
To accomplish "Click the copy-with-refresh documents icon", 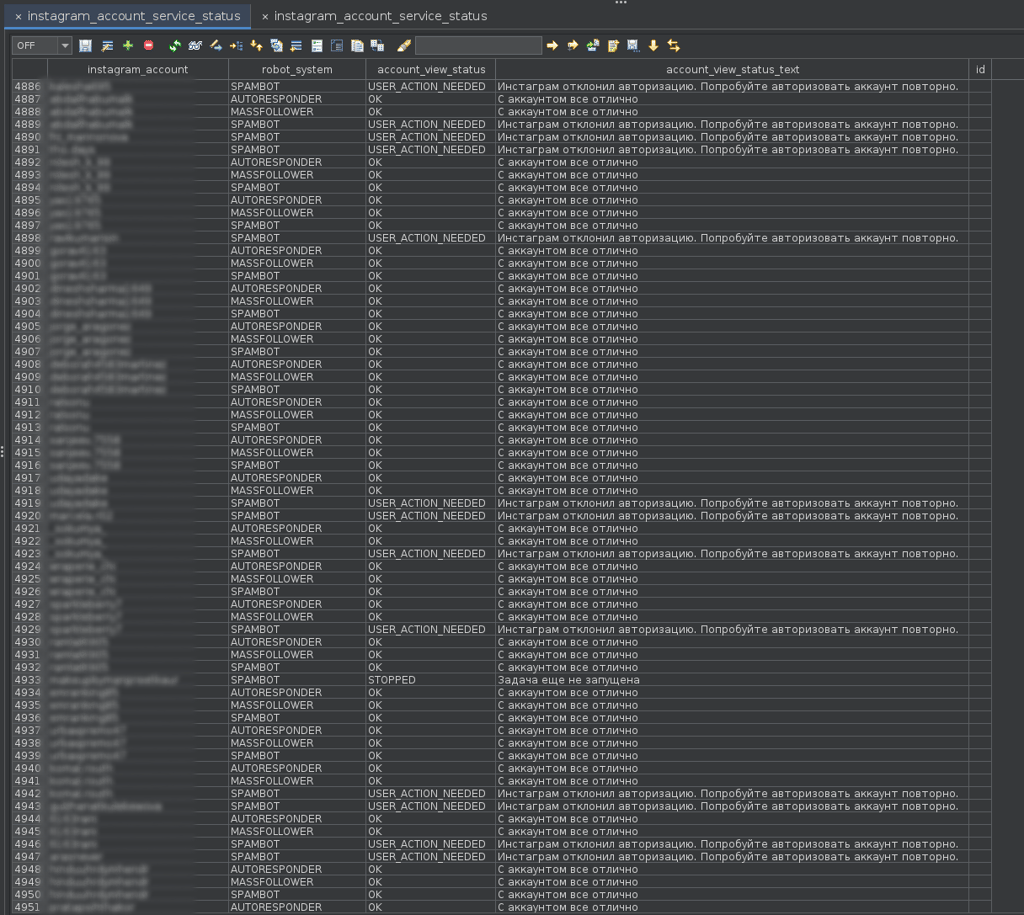I will pos(276,46).
